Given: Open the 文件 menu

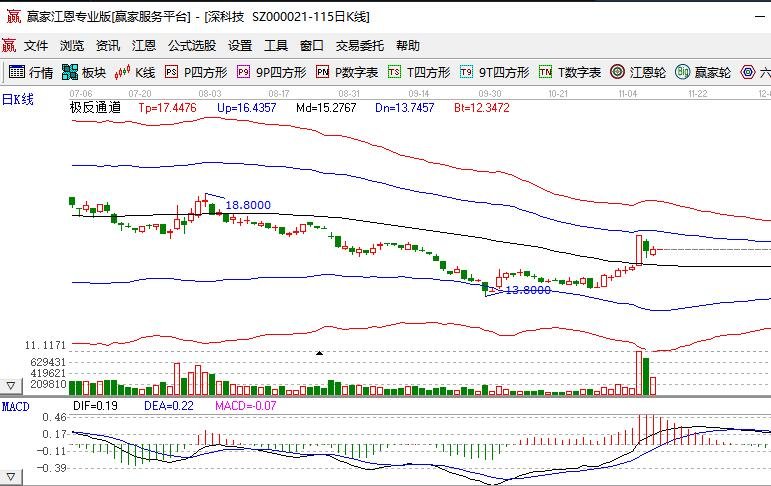Looking at the screenshot, I should (x=36, y=46).
